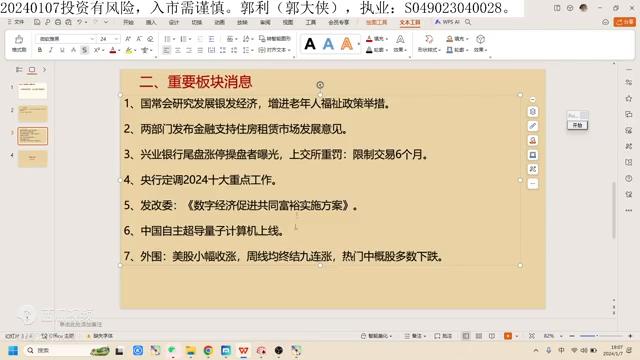Select slide 2 thumbnail
Viewport: 640px width, 360px height.
[33, 113]
